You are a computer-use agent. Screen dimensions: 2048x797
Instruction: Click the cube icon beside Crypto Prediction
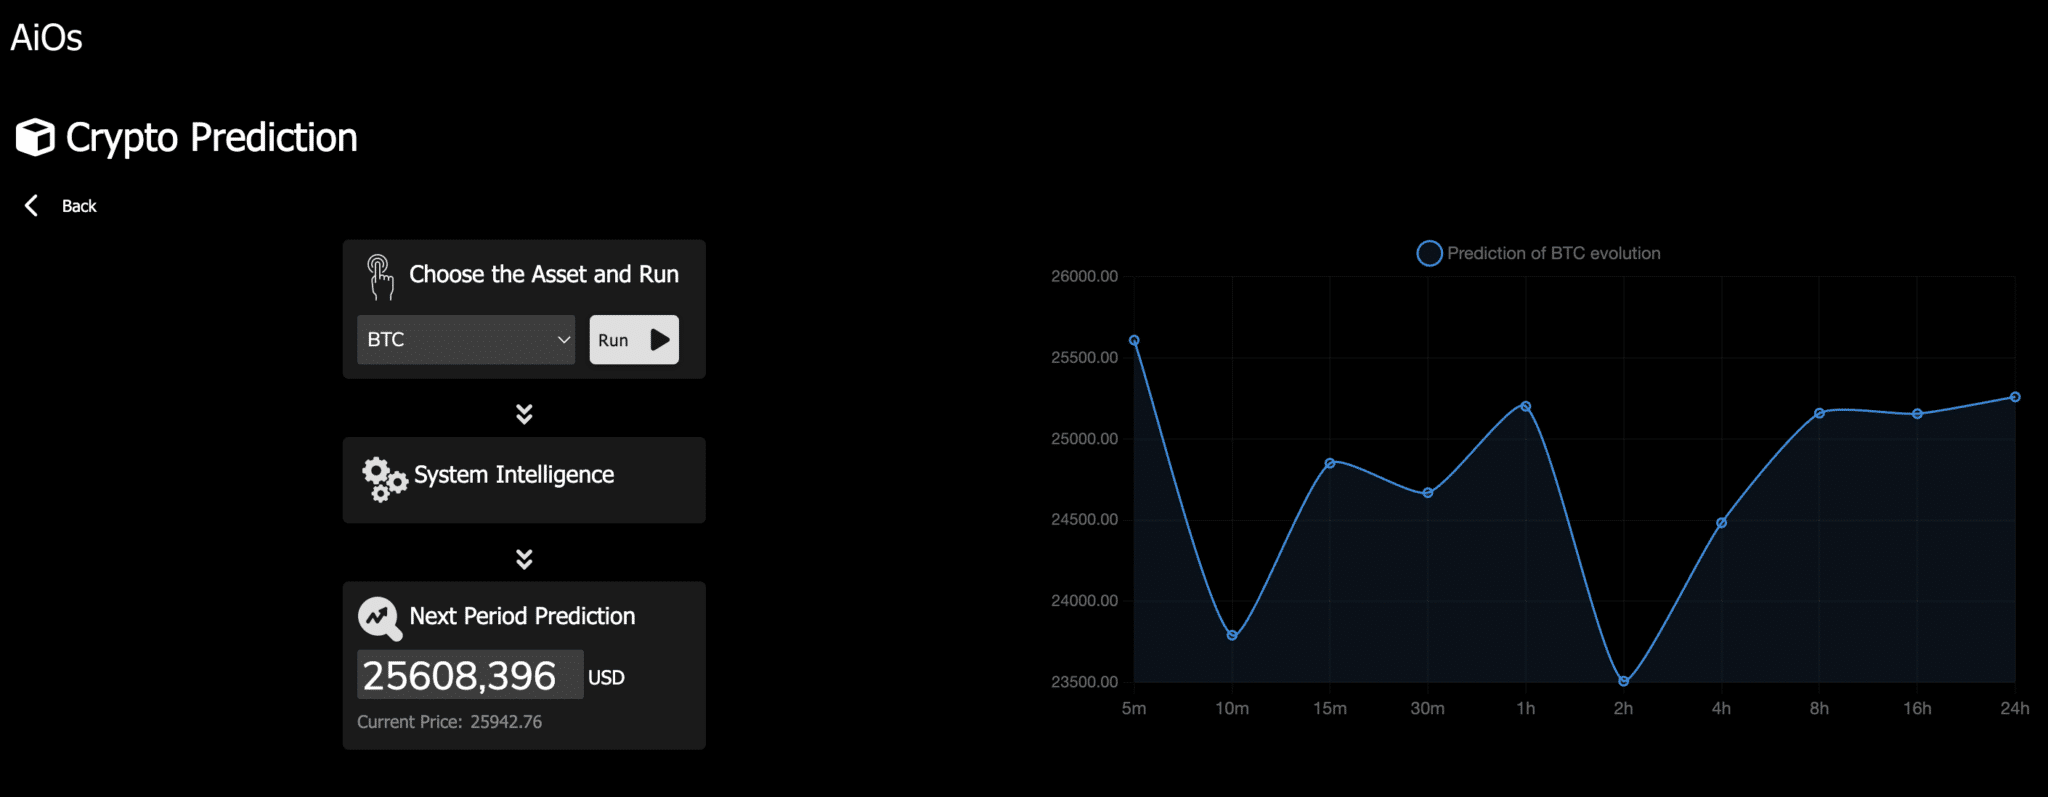35,138
